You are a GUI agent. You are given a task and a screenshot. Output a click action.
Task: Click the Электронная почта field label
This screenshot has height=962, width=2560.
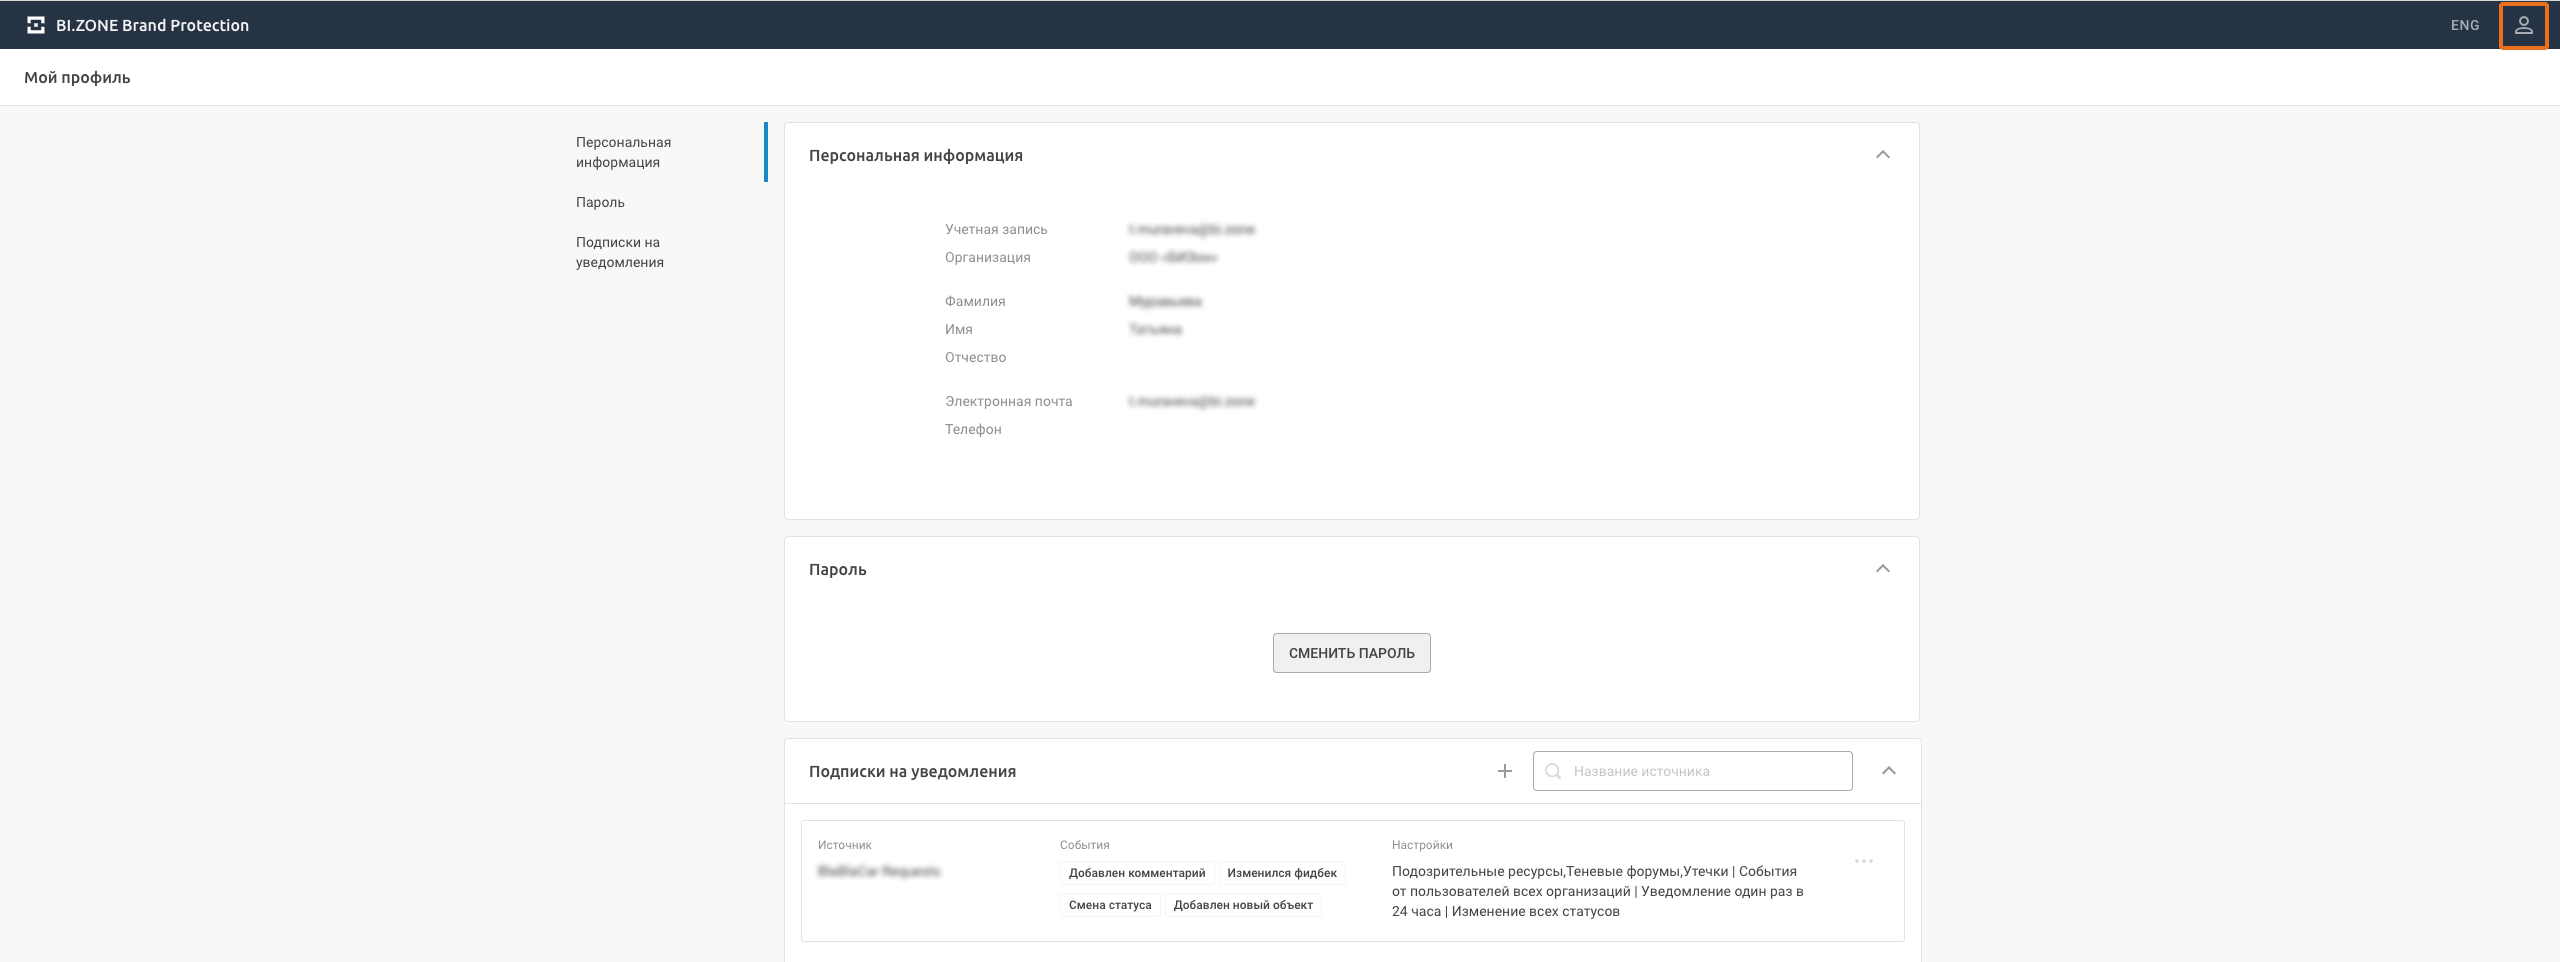1008,401
